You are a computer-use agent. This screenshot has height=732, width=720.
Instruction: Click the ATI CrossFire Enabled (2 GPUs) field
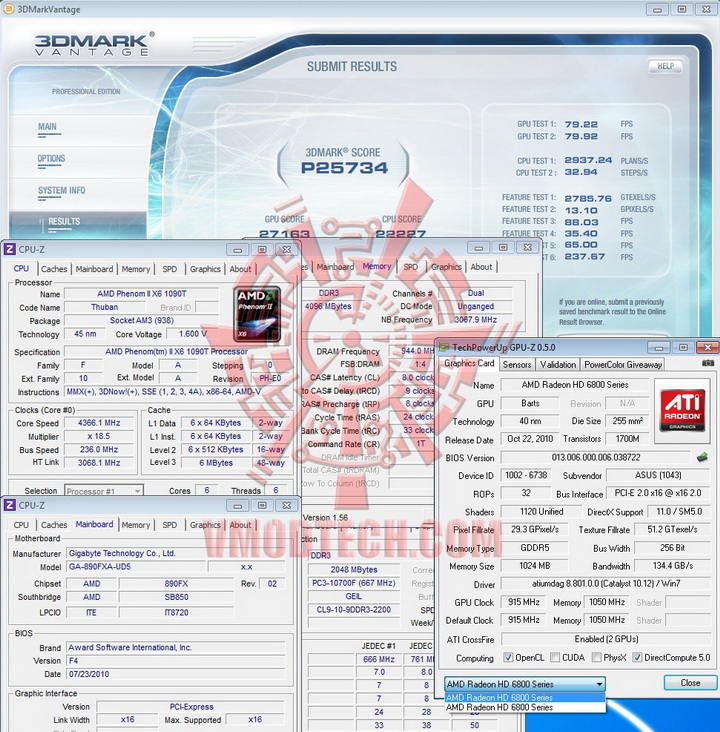coord(606,639)
